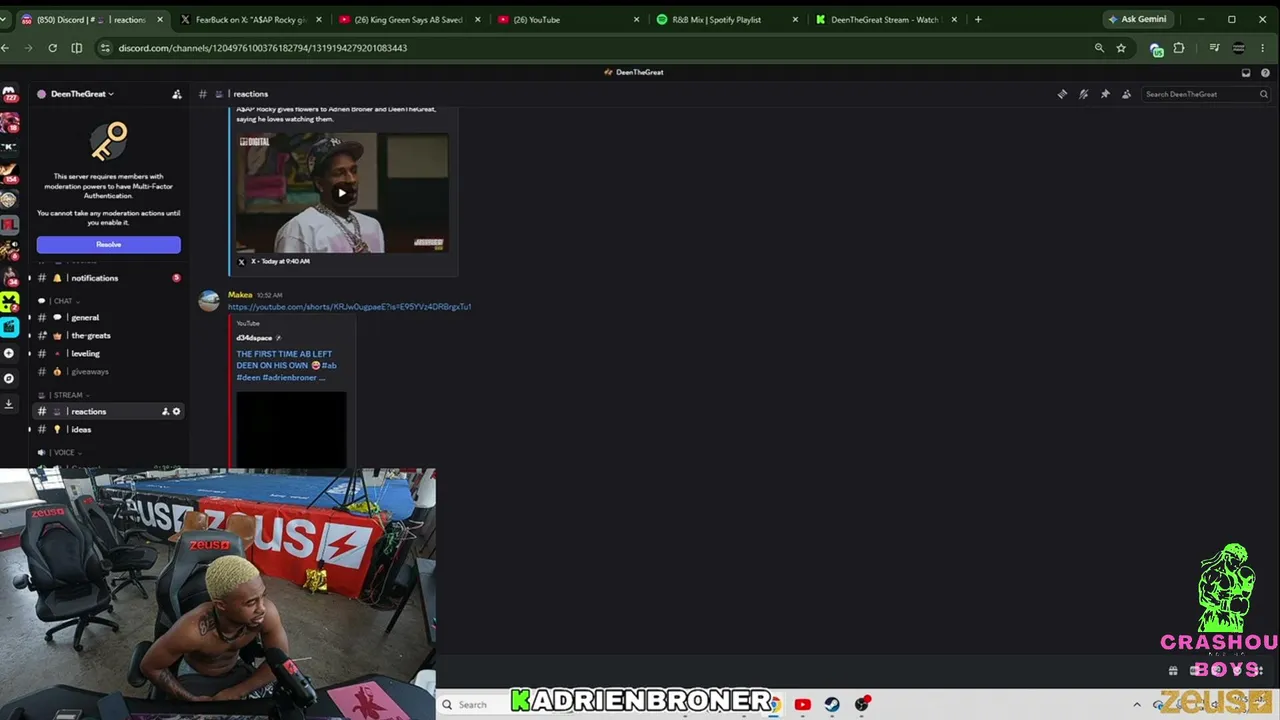
Task: Open notification settings bell-slash icon
Action: point(1083,94)
